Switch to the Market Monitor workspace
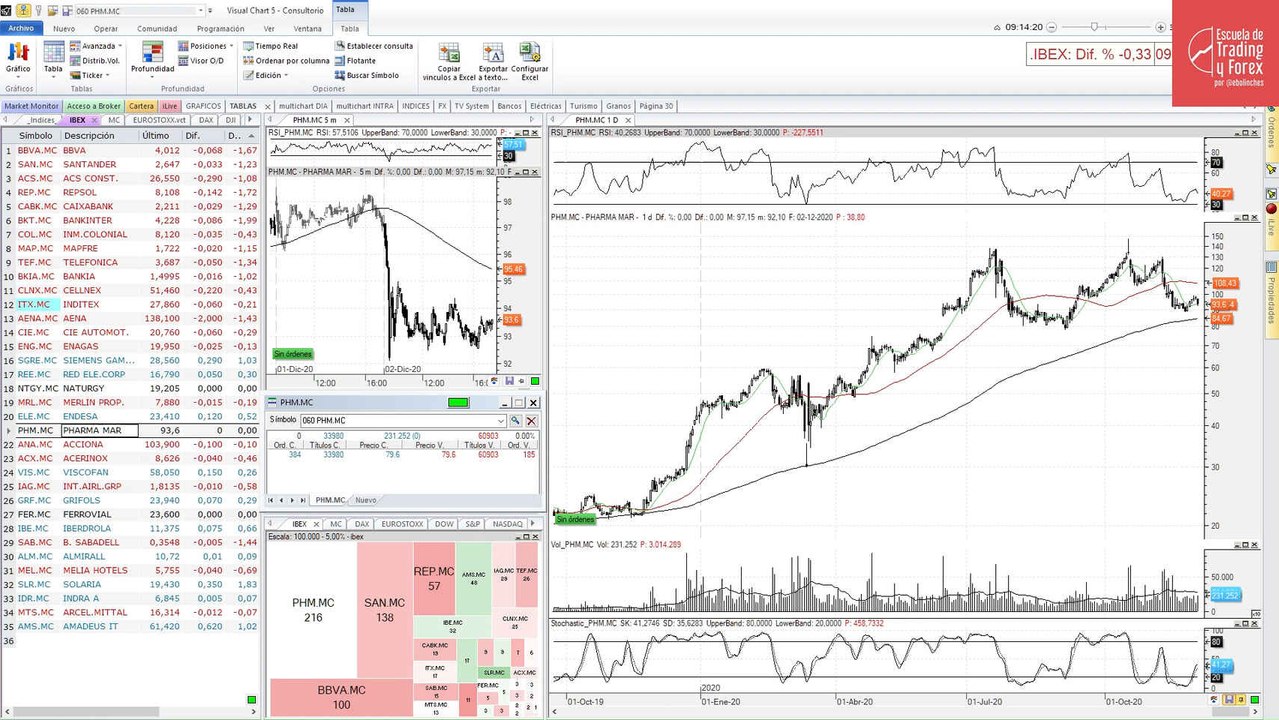The width and height of the screenshot is (1279, 720). pyautogui.click(x=31, y=106)
